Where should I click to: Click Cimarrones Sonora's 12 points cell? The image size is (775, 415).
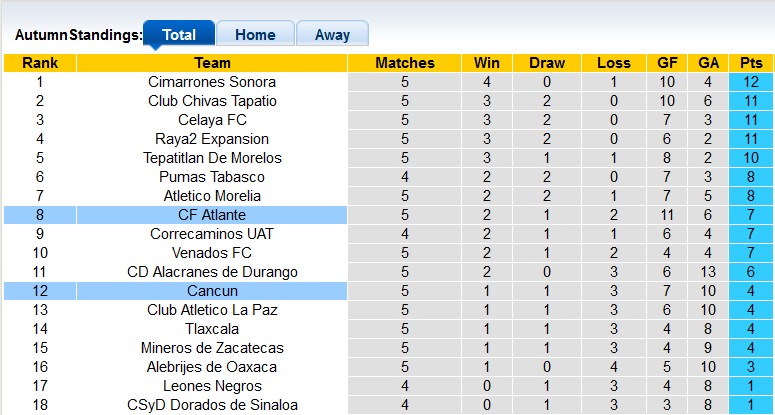tap(751, 82)
